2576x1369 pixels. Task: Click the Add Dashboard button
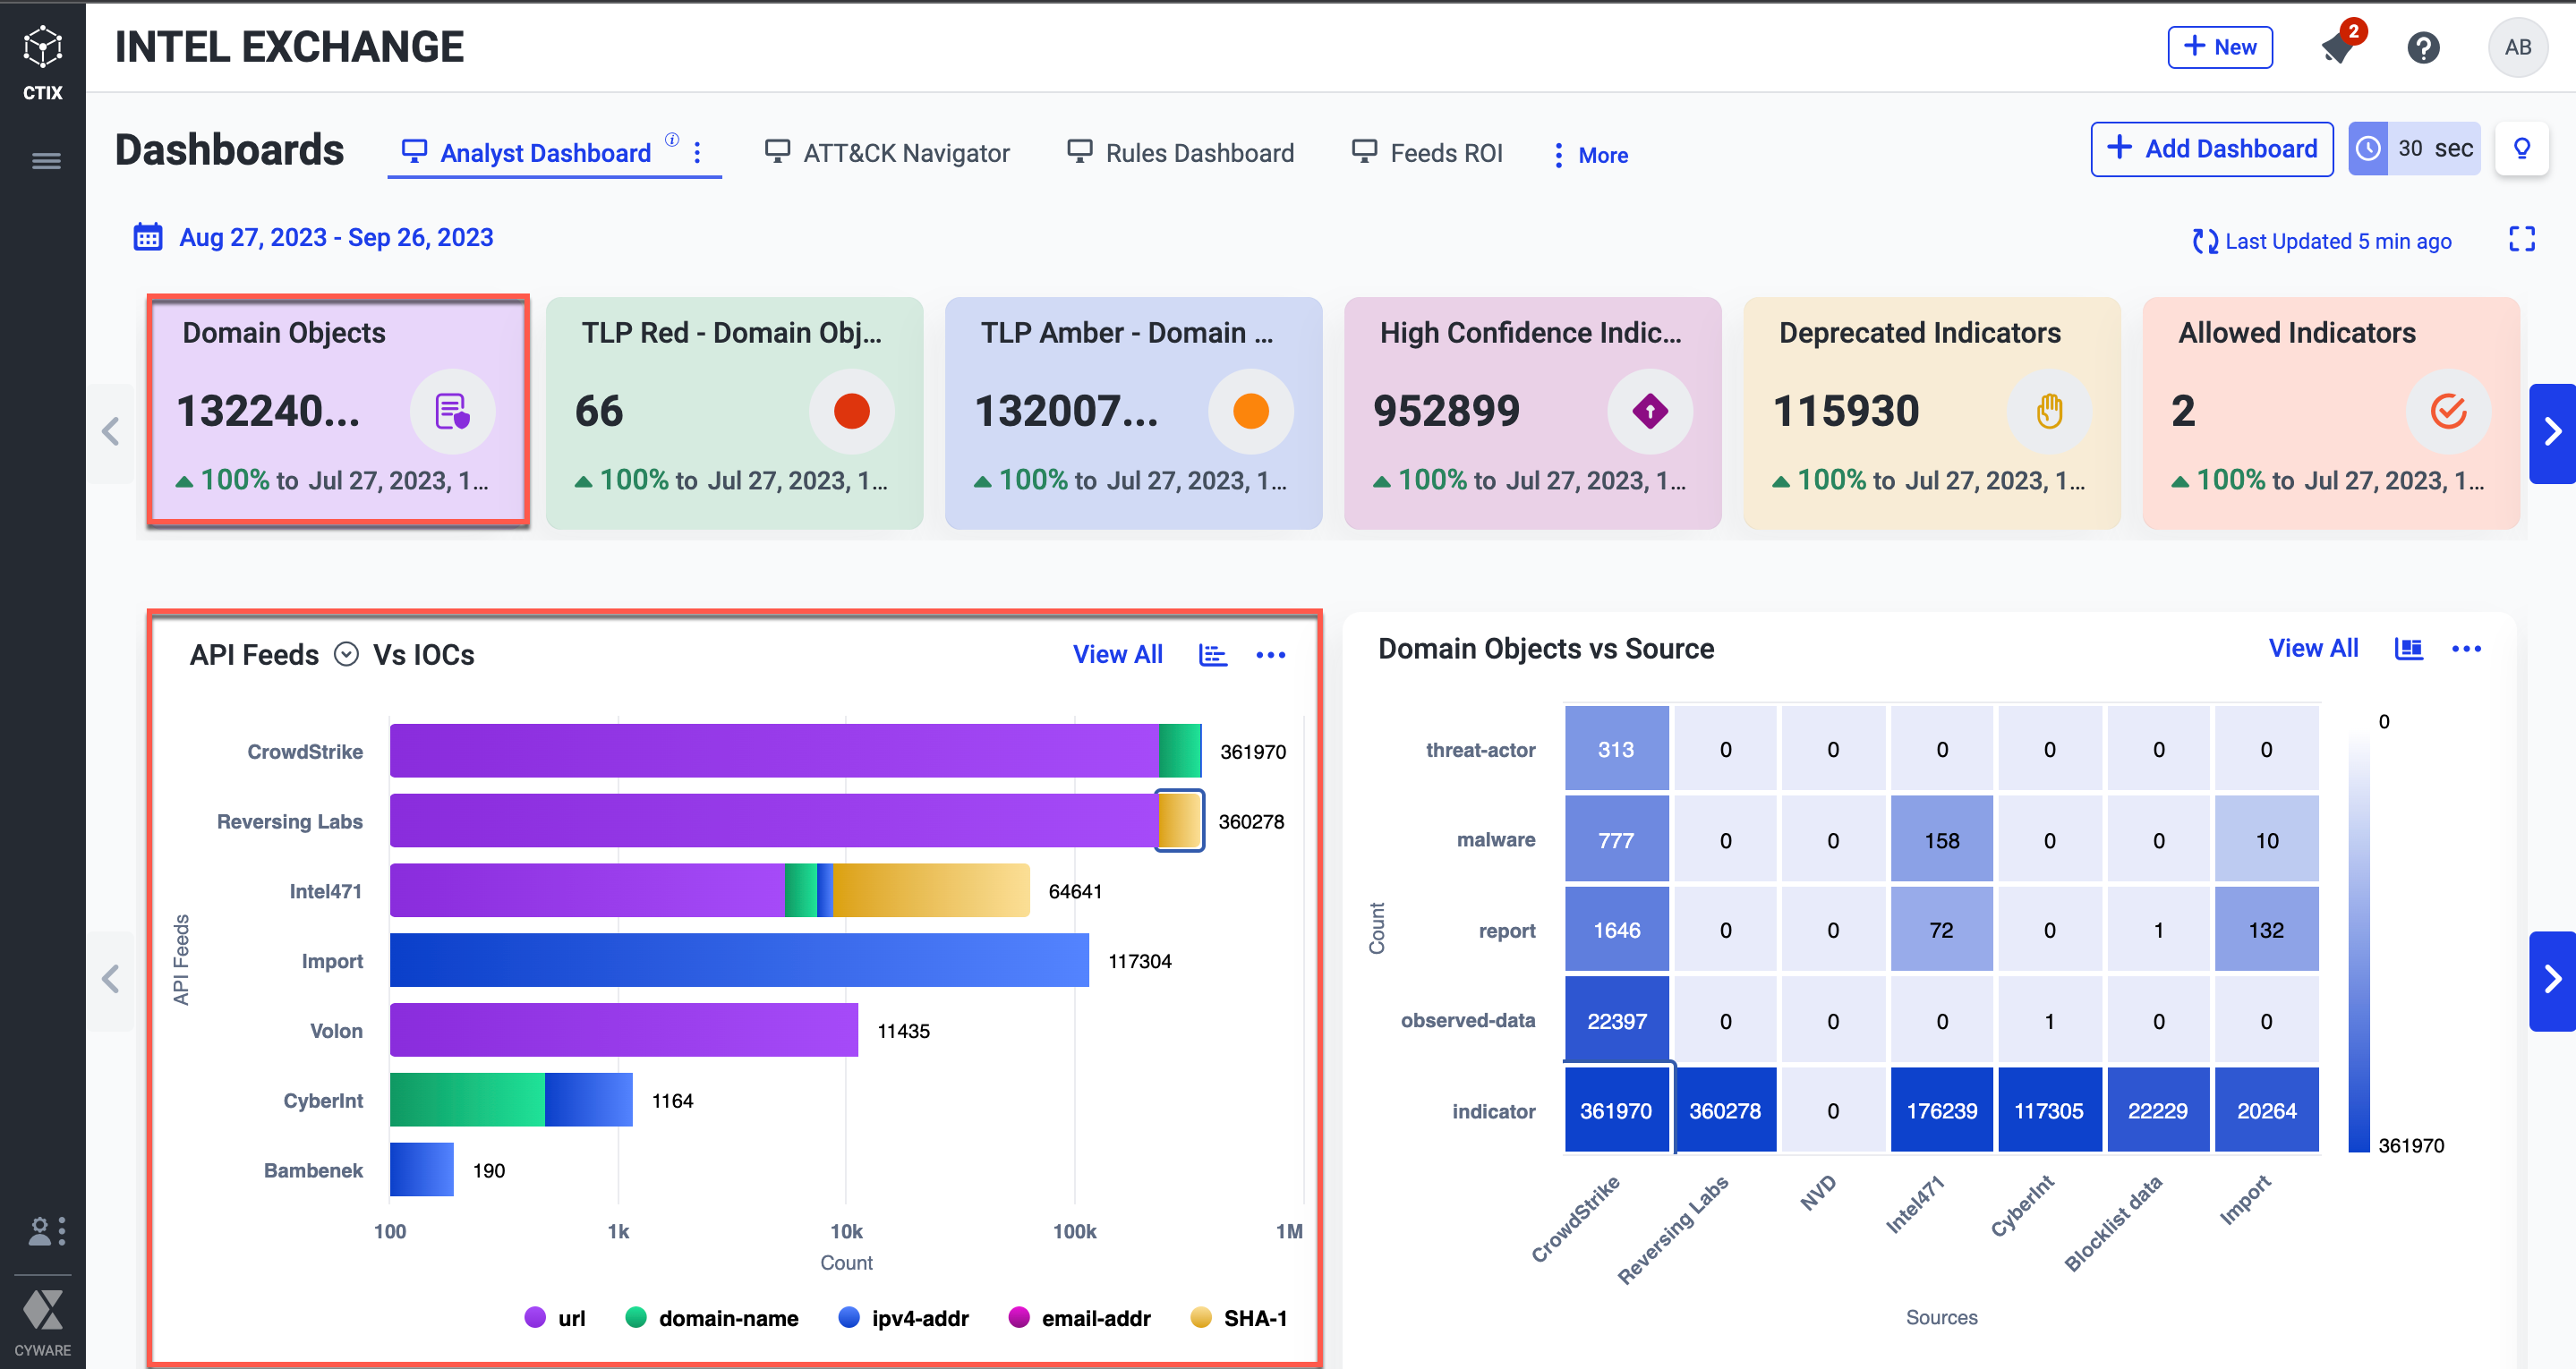coord(2211,149)
